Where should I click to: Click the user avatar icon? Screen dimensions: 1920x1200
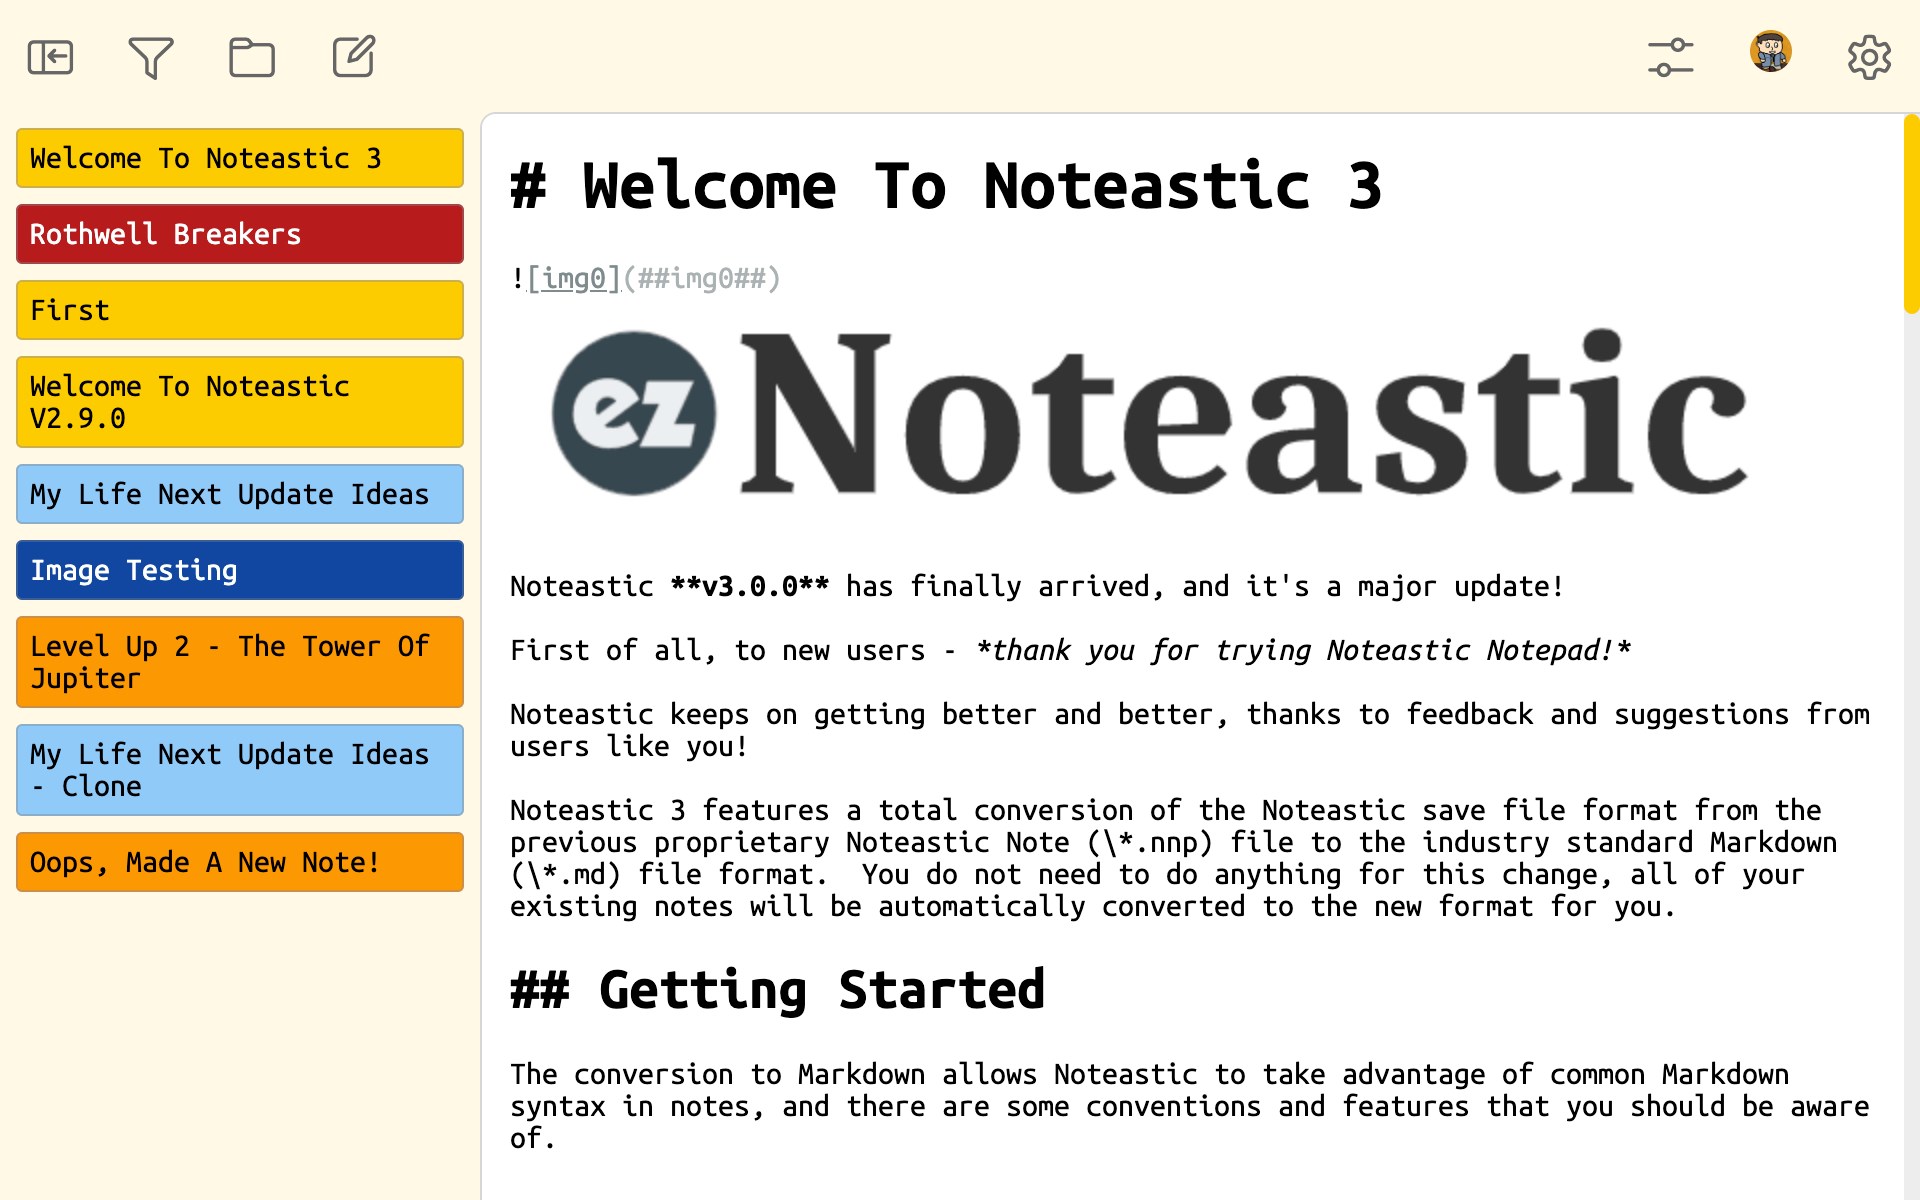[x=1770, y=52]
